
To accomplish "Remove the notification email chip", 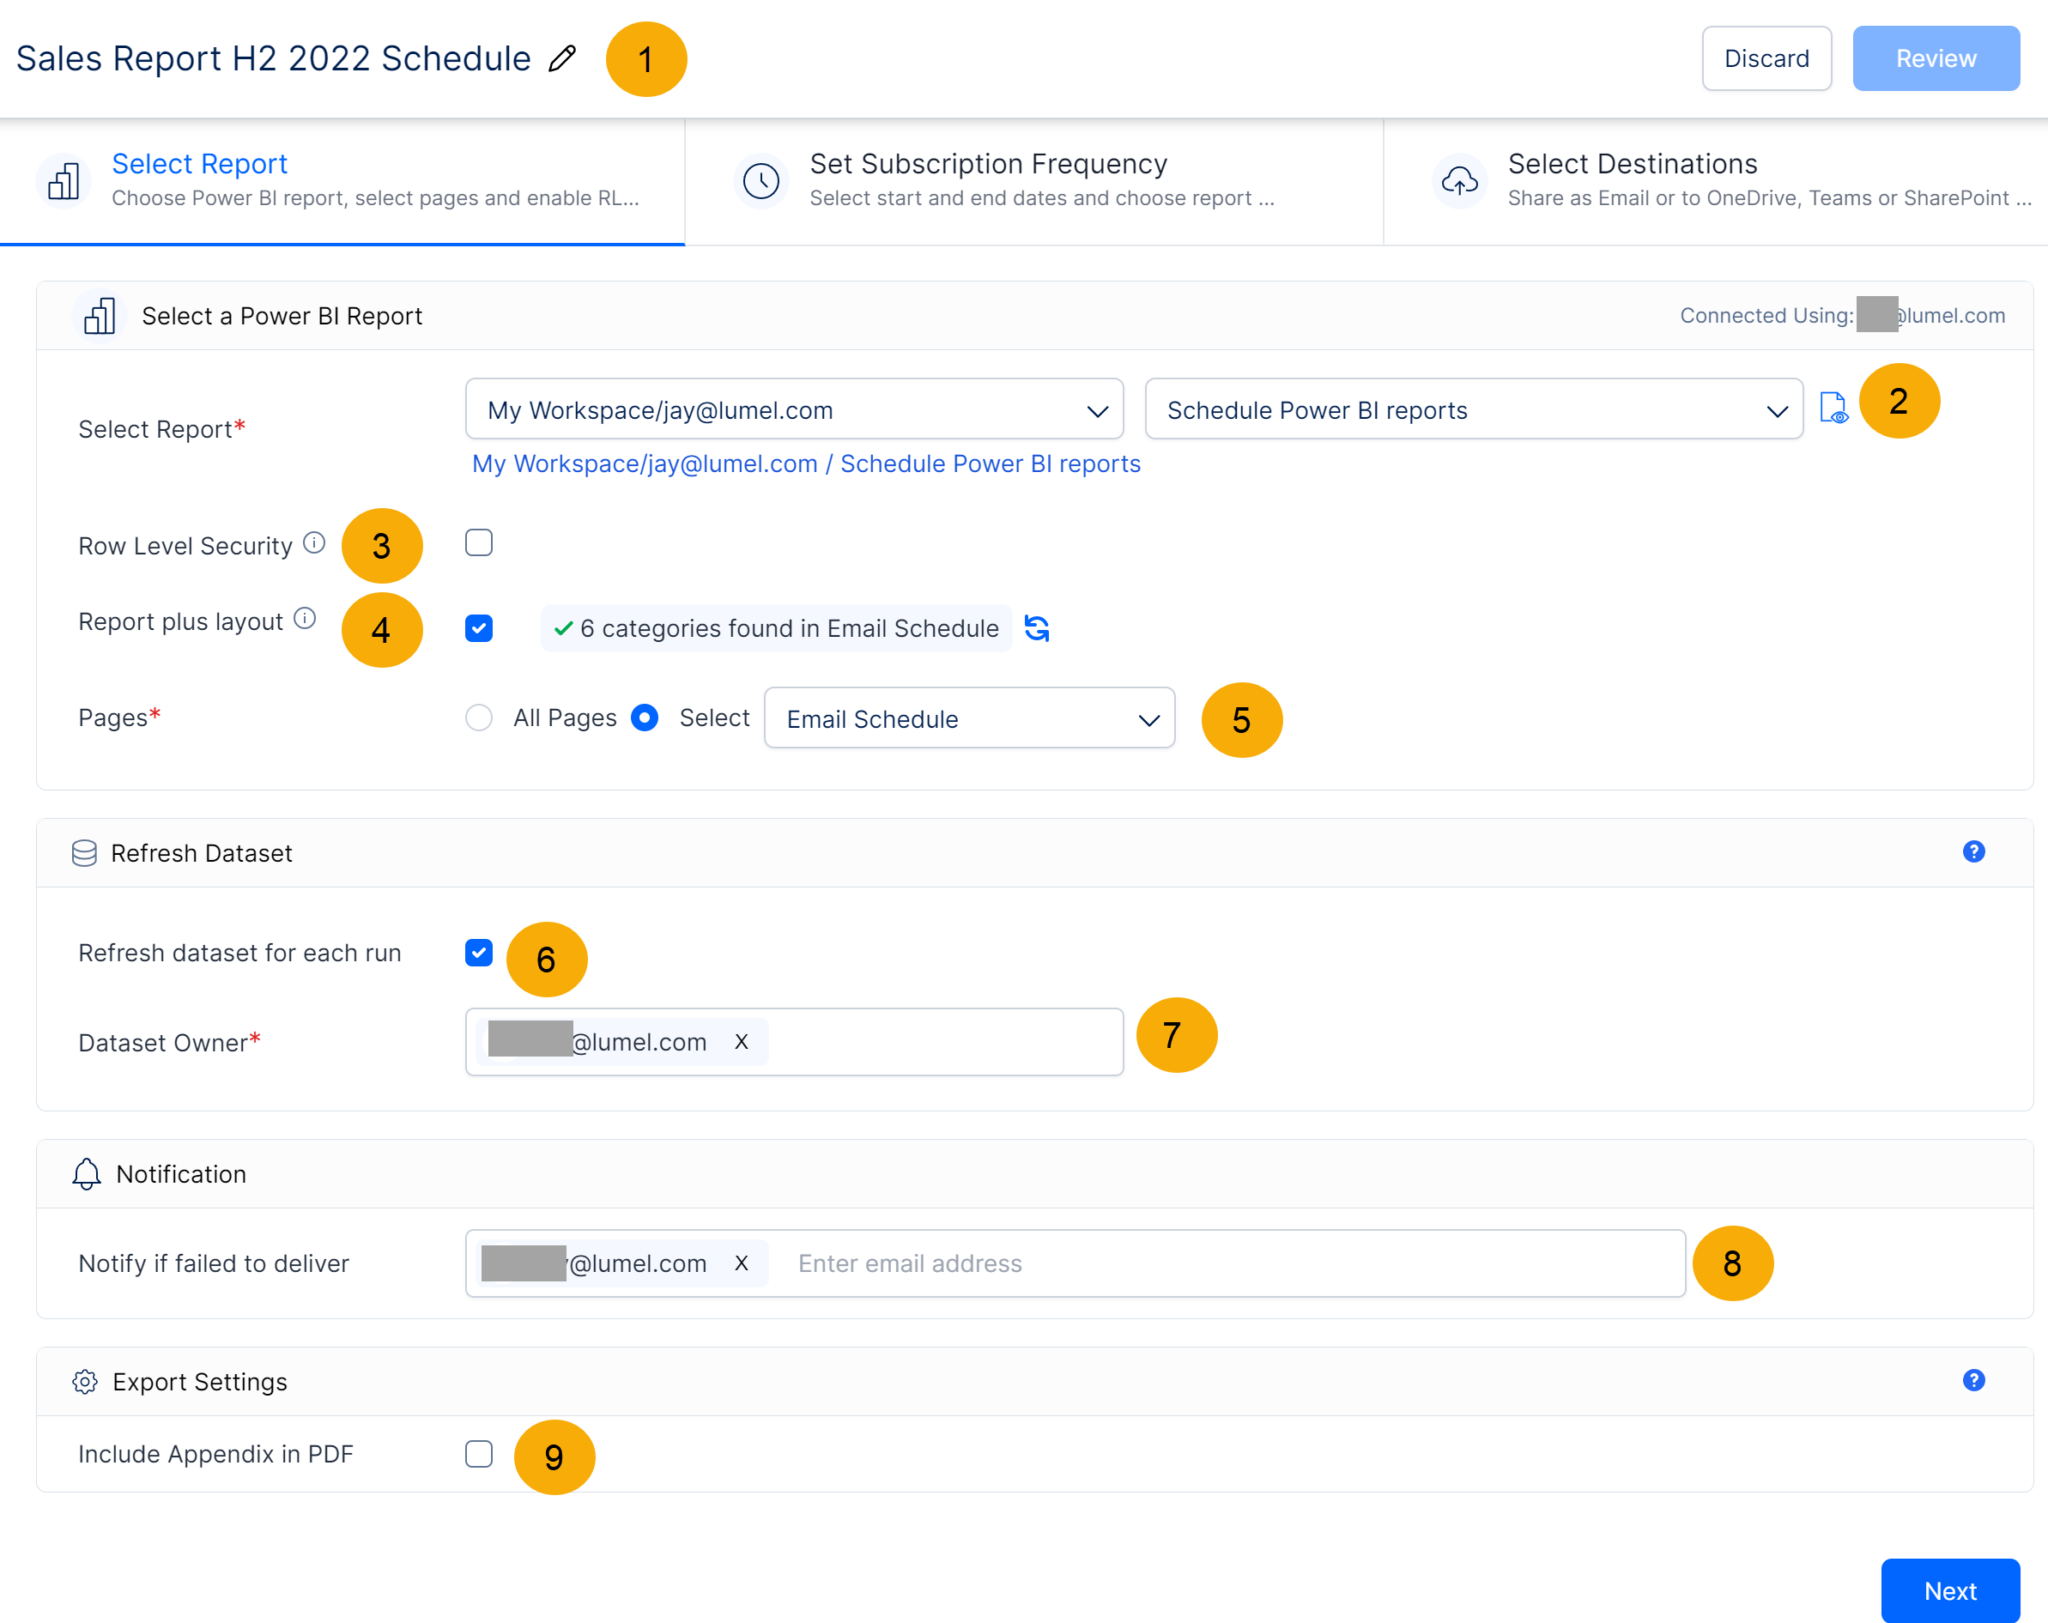I will tap(742, 1263).
